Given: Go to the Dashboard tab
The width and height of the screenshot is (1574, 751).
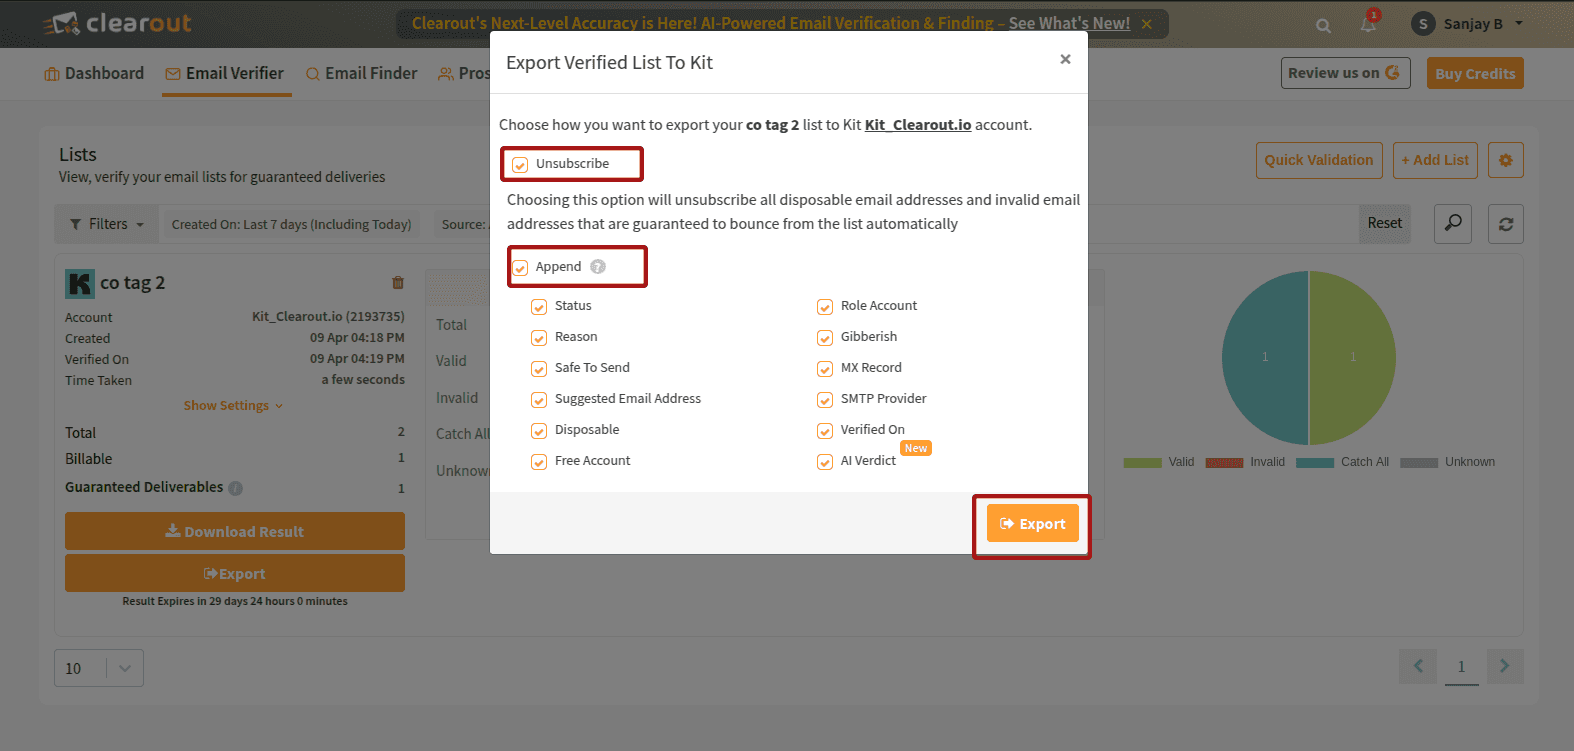Looking at the screenshot, I should pos(94,73).
